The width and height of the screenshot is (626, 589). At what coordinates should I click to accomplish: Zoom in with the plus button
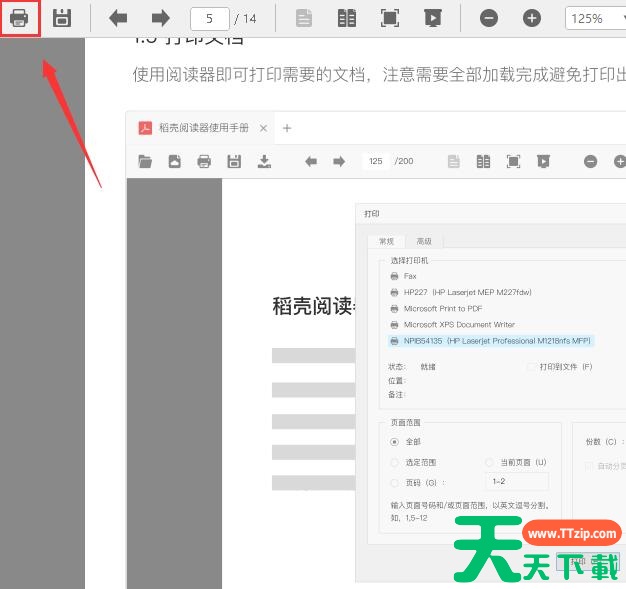pyautogui.click(x=532, y=18)
